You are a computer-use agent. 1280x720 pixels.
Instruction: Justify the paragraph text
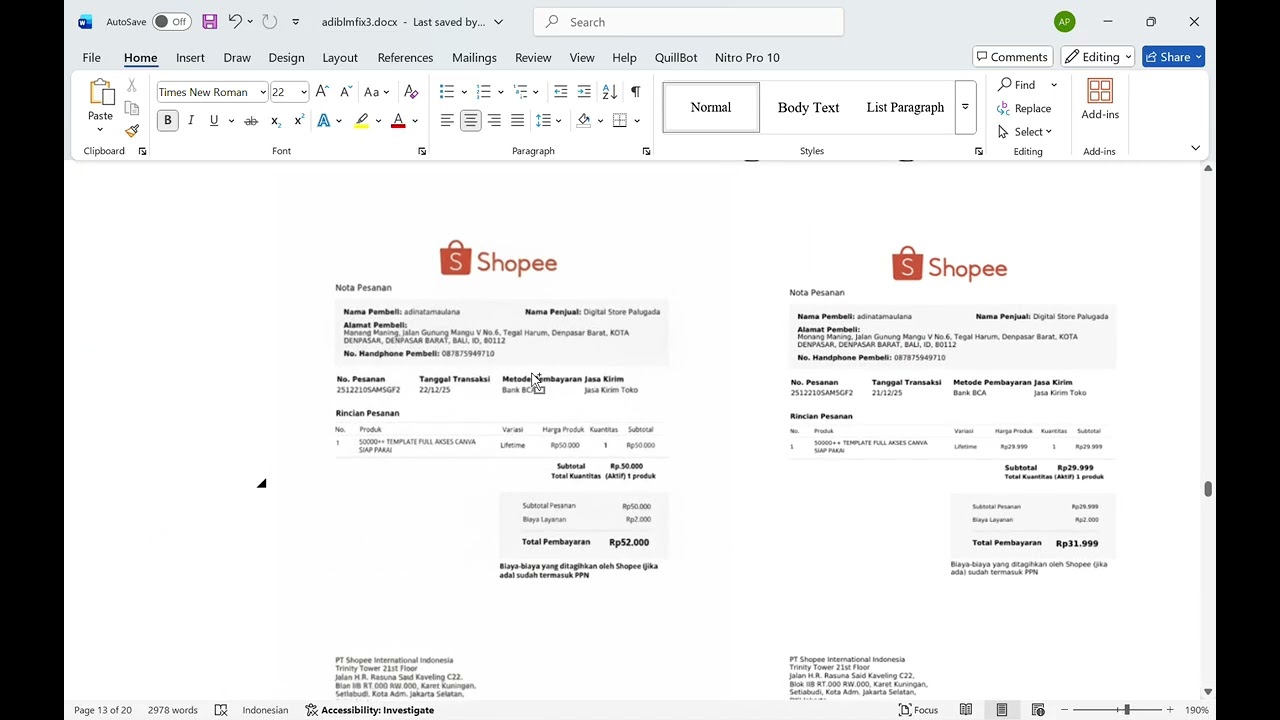(517, 121)
